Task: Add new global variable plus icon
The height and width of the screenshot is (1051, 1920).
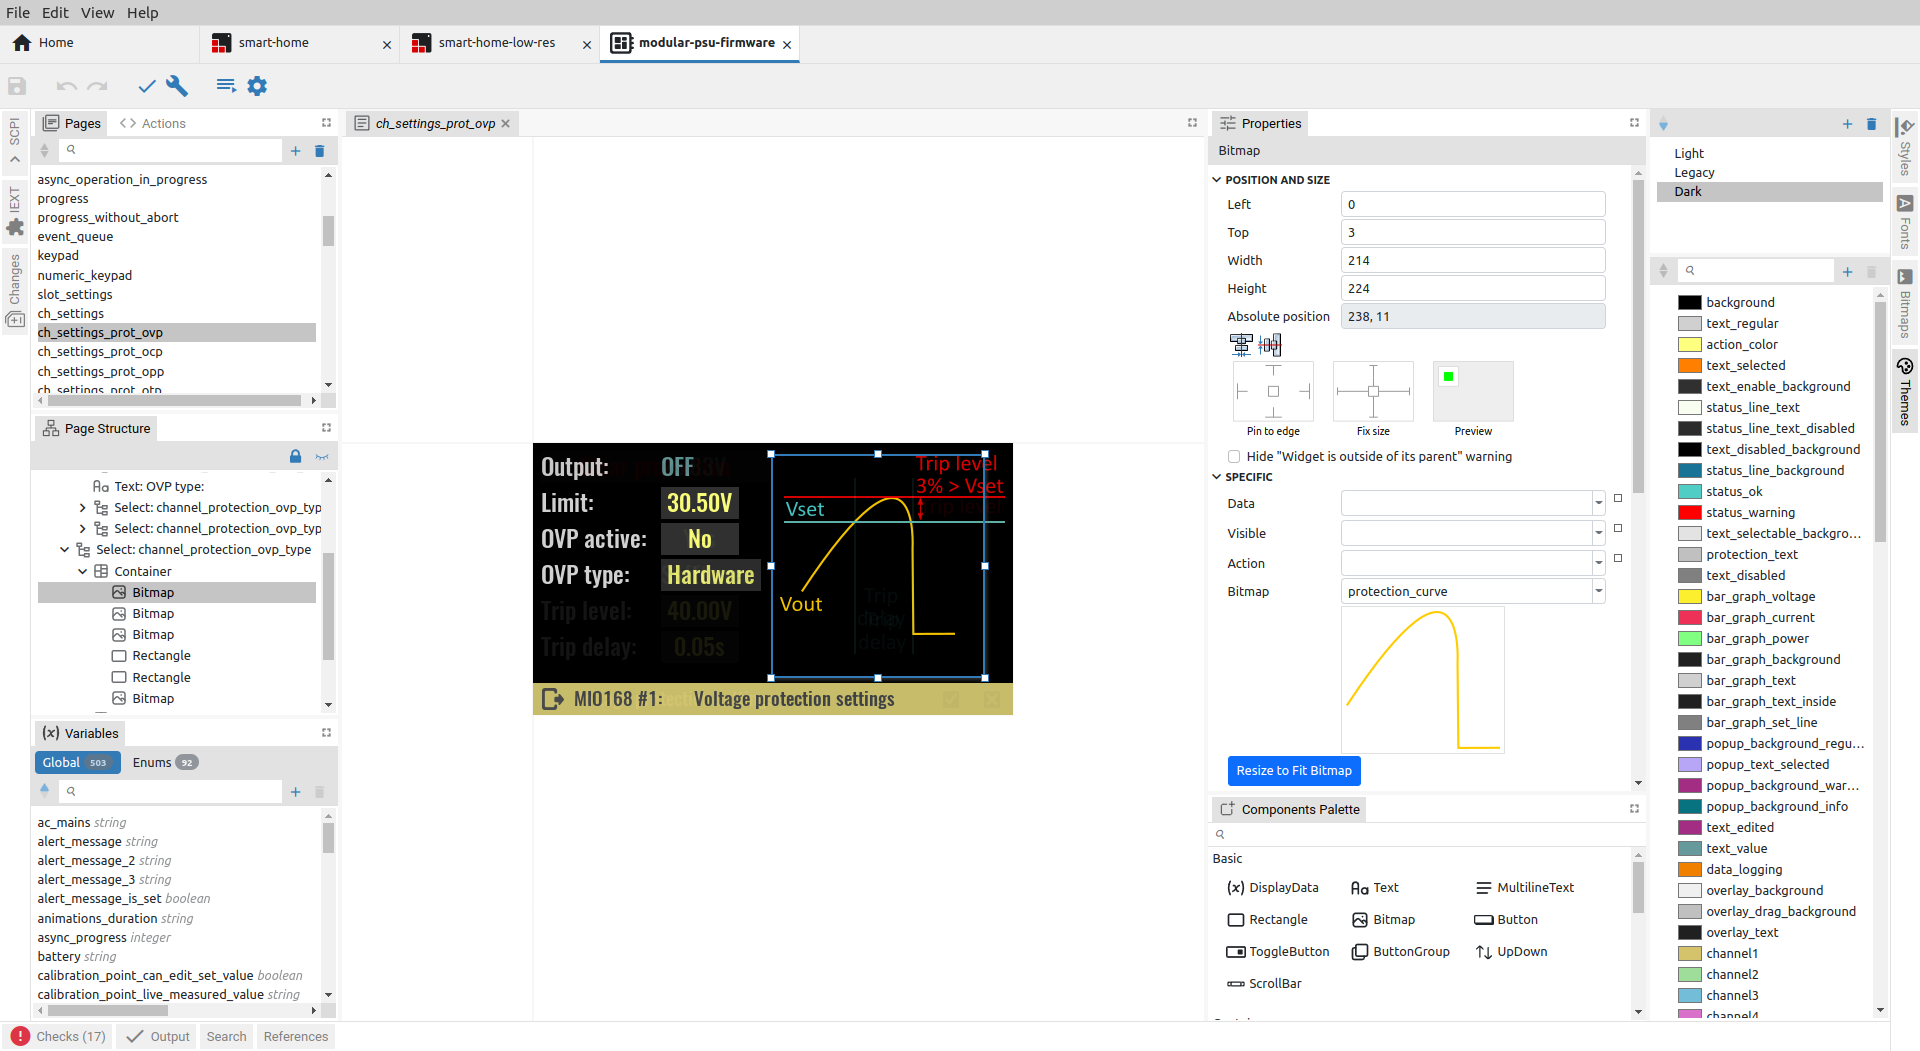Action: pyautogui.click(x=295, y=792)
